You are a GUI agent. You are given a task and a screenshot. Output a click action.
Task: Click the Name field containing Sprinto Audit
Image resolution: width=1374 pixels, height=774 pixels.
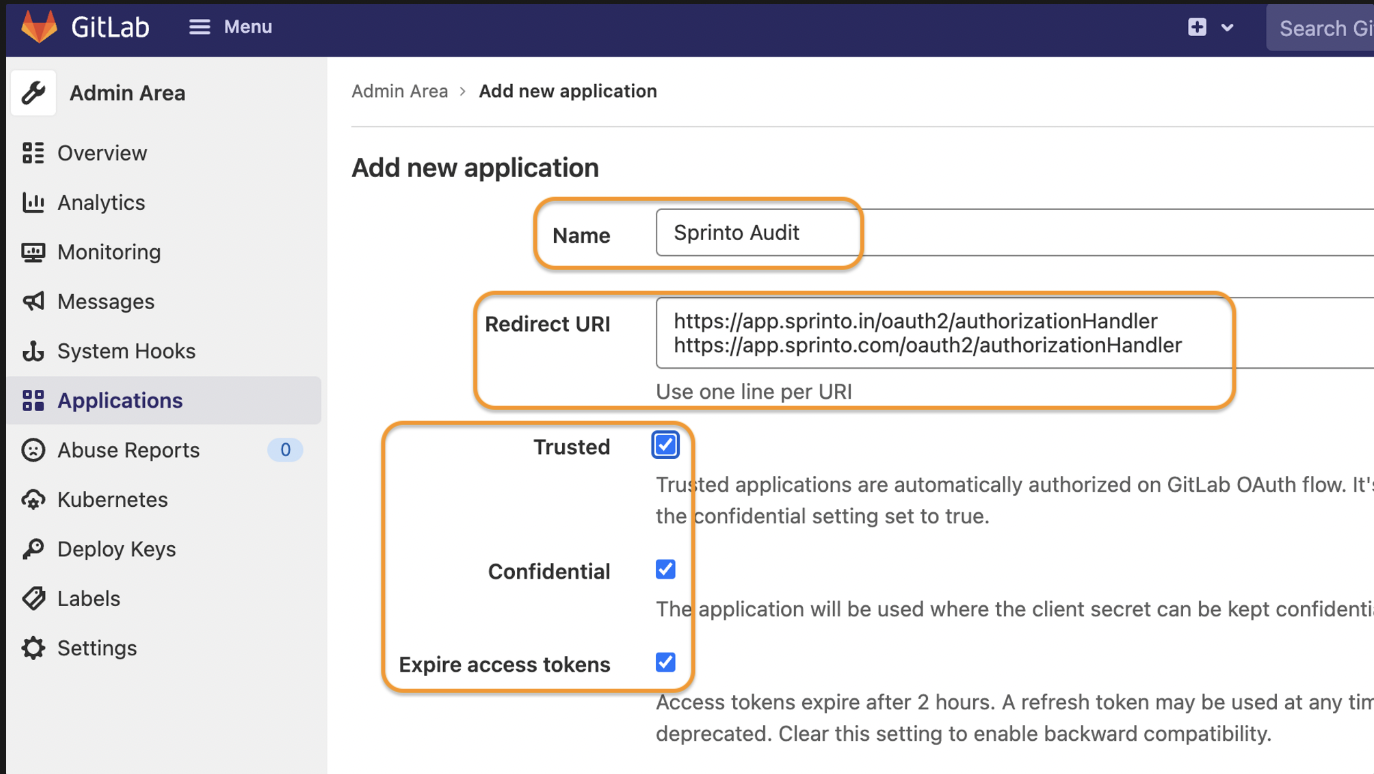click(x=1000, y=233)
